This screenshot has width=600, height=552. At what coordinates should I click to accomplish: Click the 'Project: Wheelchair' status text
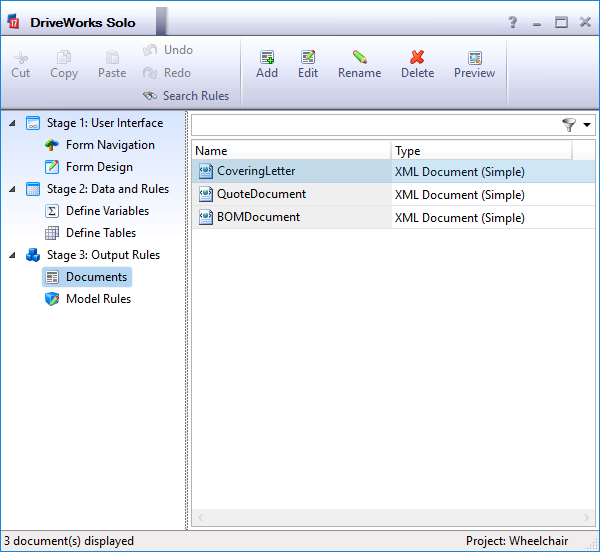(517, 541)
